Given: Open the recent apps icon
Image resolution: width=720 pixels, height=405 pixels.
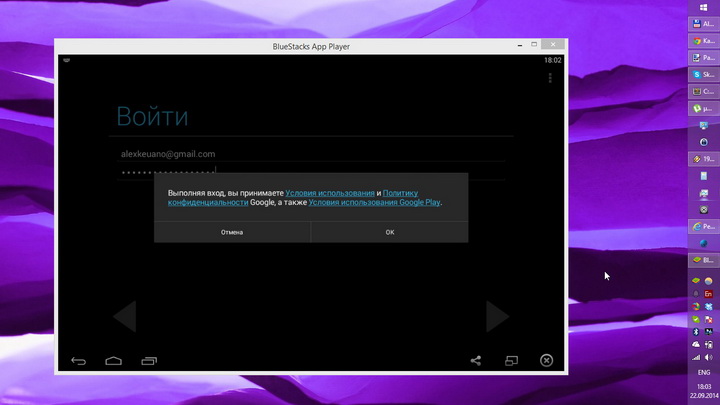Looking at the screenshot, I should (149, 361).
